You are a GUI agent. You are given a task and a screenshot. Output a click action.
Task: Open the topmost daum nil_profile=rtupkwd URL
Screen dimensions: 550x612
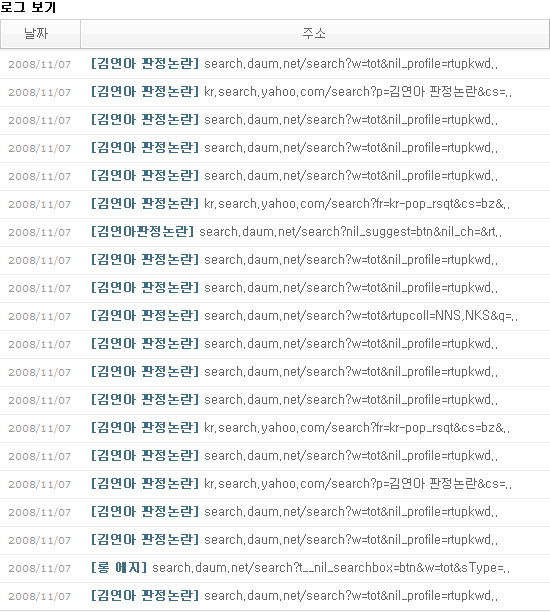[x=351, y=64]
